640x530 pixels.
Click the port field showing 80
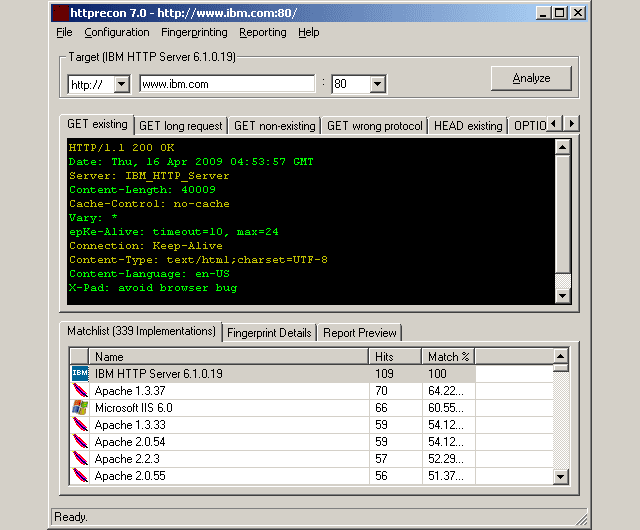point(351,85)
